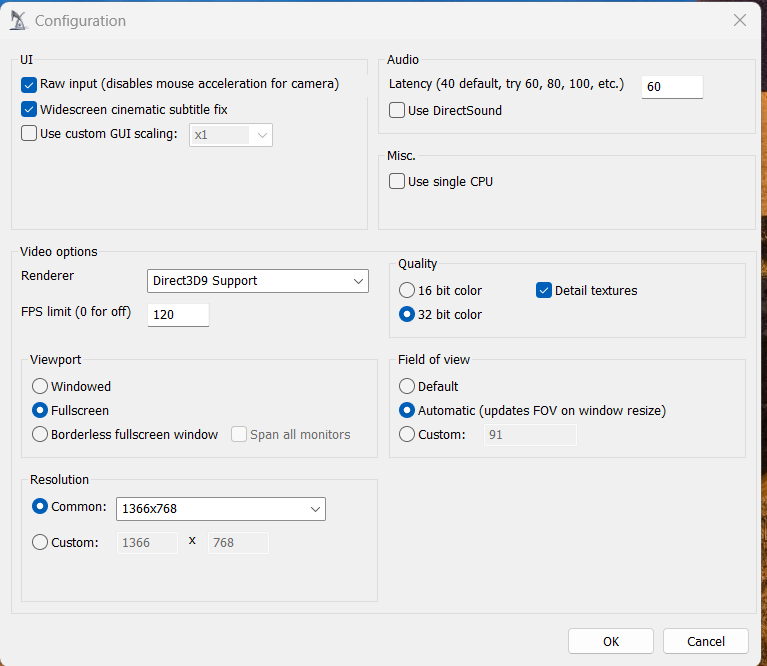Image resolution: width=767 pixels, height=666 pixels.
Task: Enable Use single CPU checkbox
Action: tap(397, 181)
